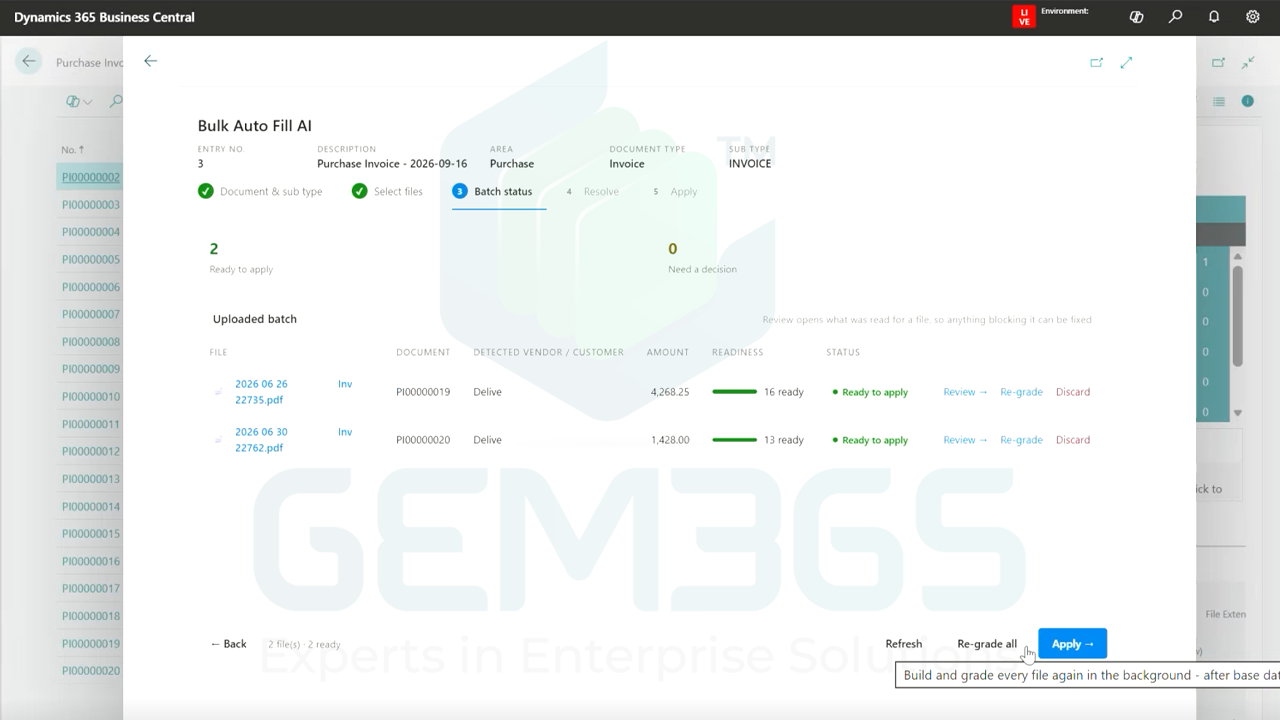Click the file icon beside 22762.pdf
The image size is (1280, 720).
pyautogui.click(x=219, y=440)
